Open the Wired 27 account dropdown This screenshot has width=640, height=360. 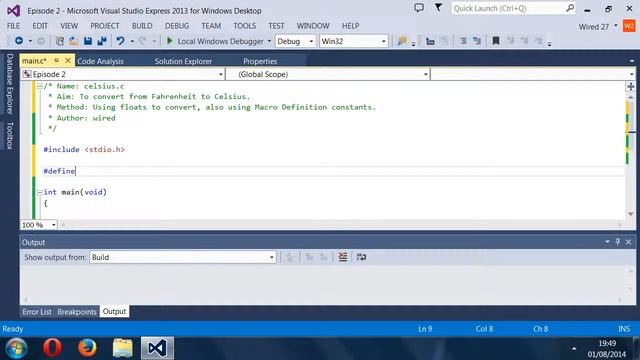point(616,26)
